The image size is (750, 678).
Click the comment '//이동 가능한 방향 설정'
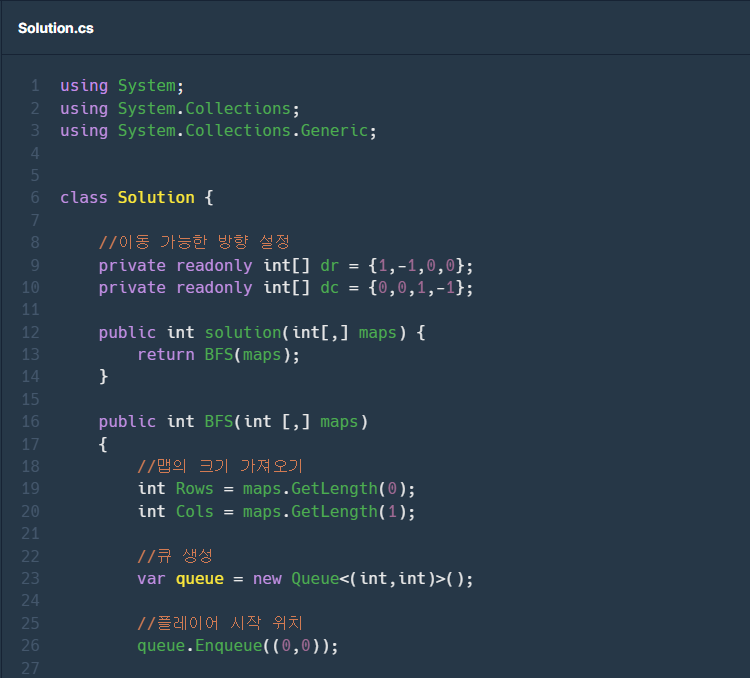tap(194, 242)
